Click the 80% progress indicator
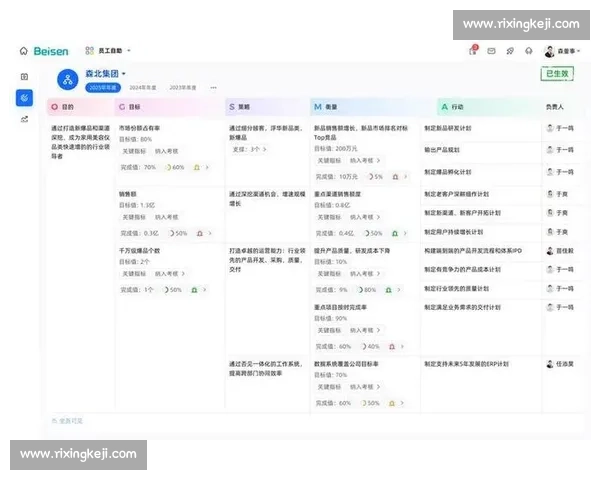 coord(367,290)
